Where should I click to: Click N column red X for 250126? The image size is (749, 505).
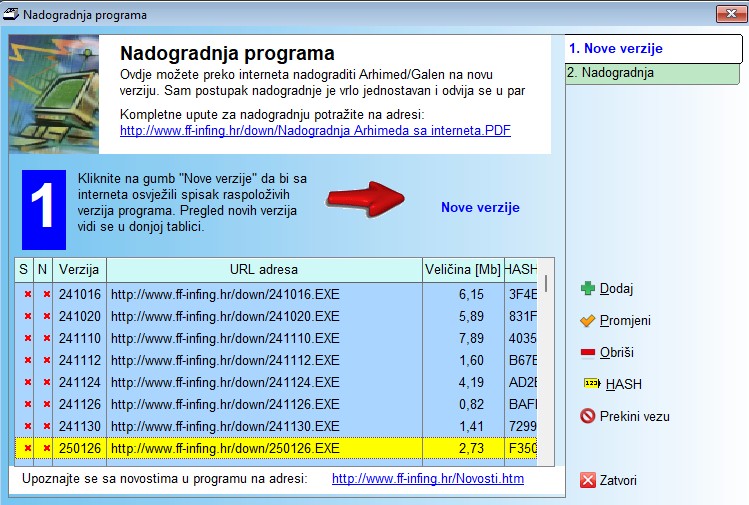(x=47, y=448)
